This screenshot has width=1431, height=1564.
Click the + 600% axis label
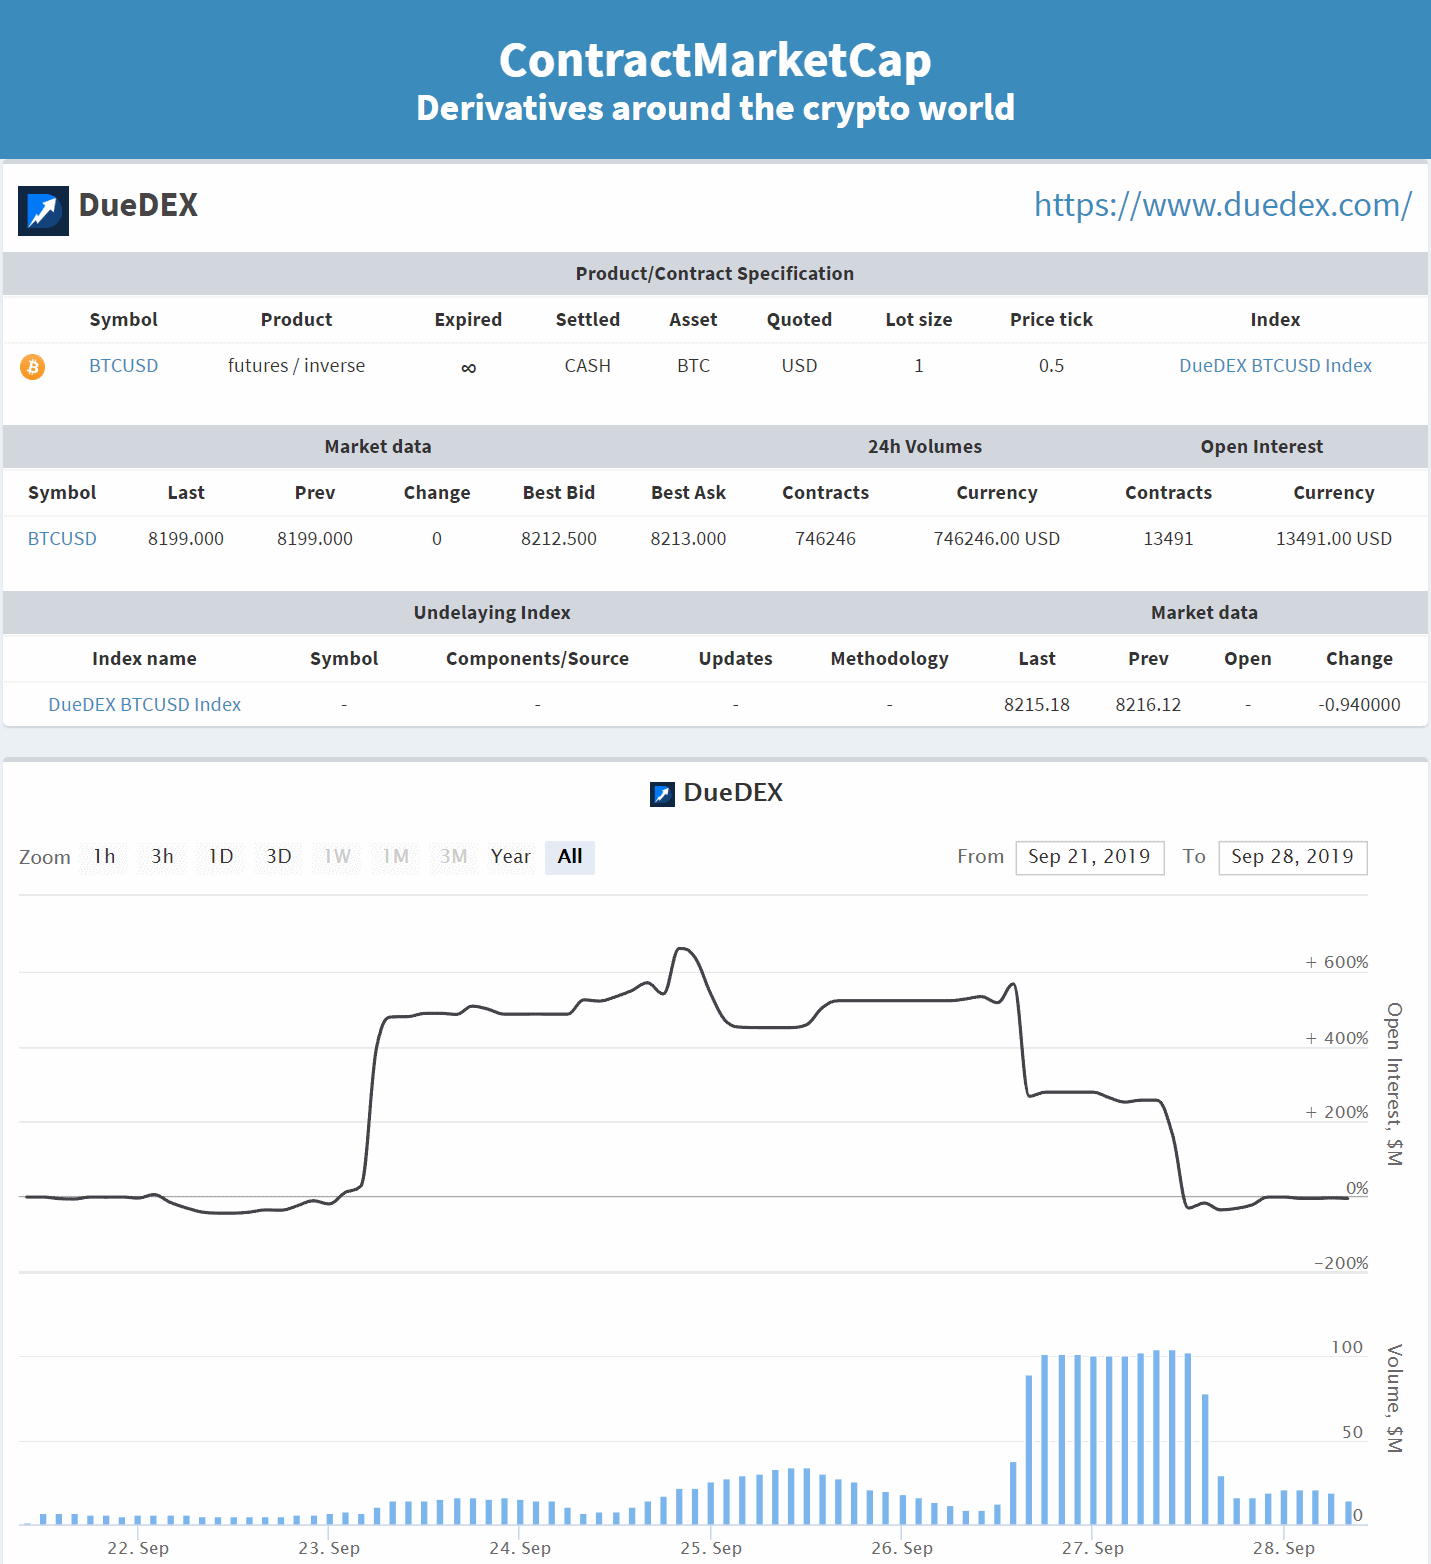[x=1337, y=962]
